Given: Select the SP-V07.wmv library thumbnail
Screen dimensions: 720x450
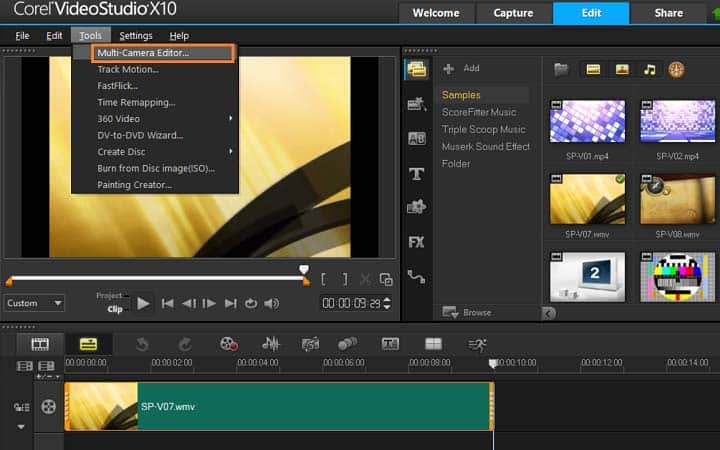Looking at the screenshot, I should pos(587,199).
